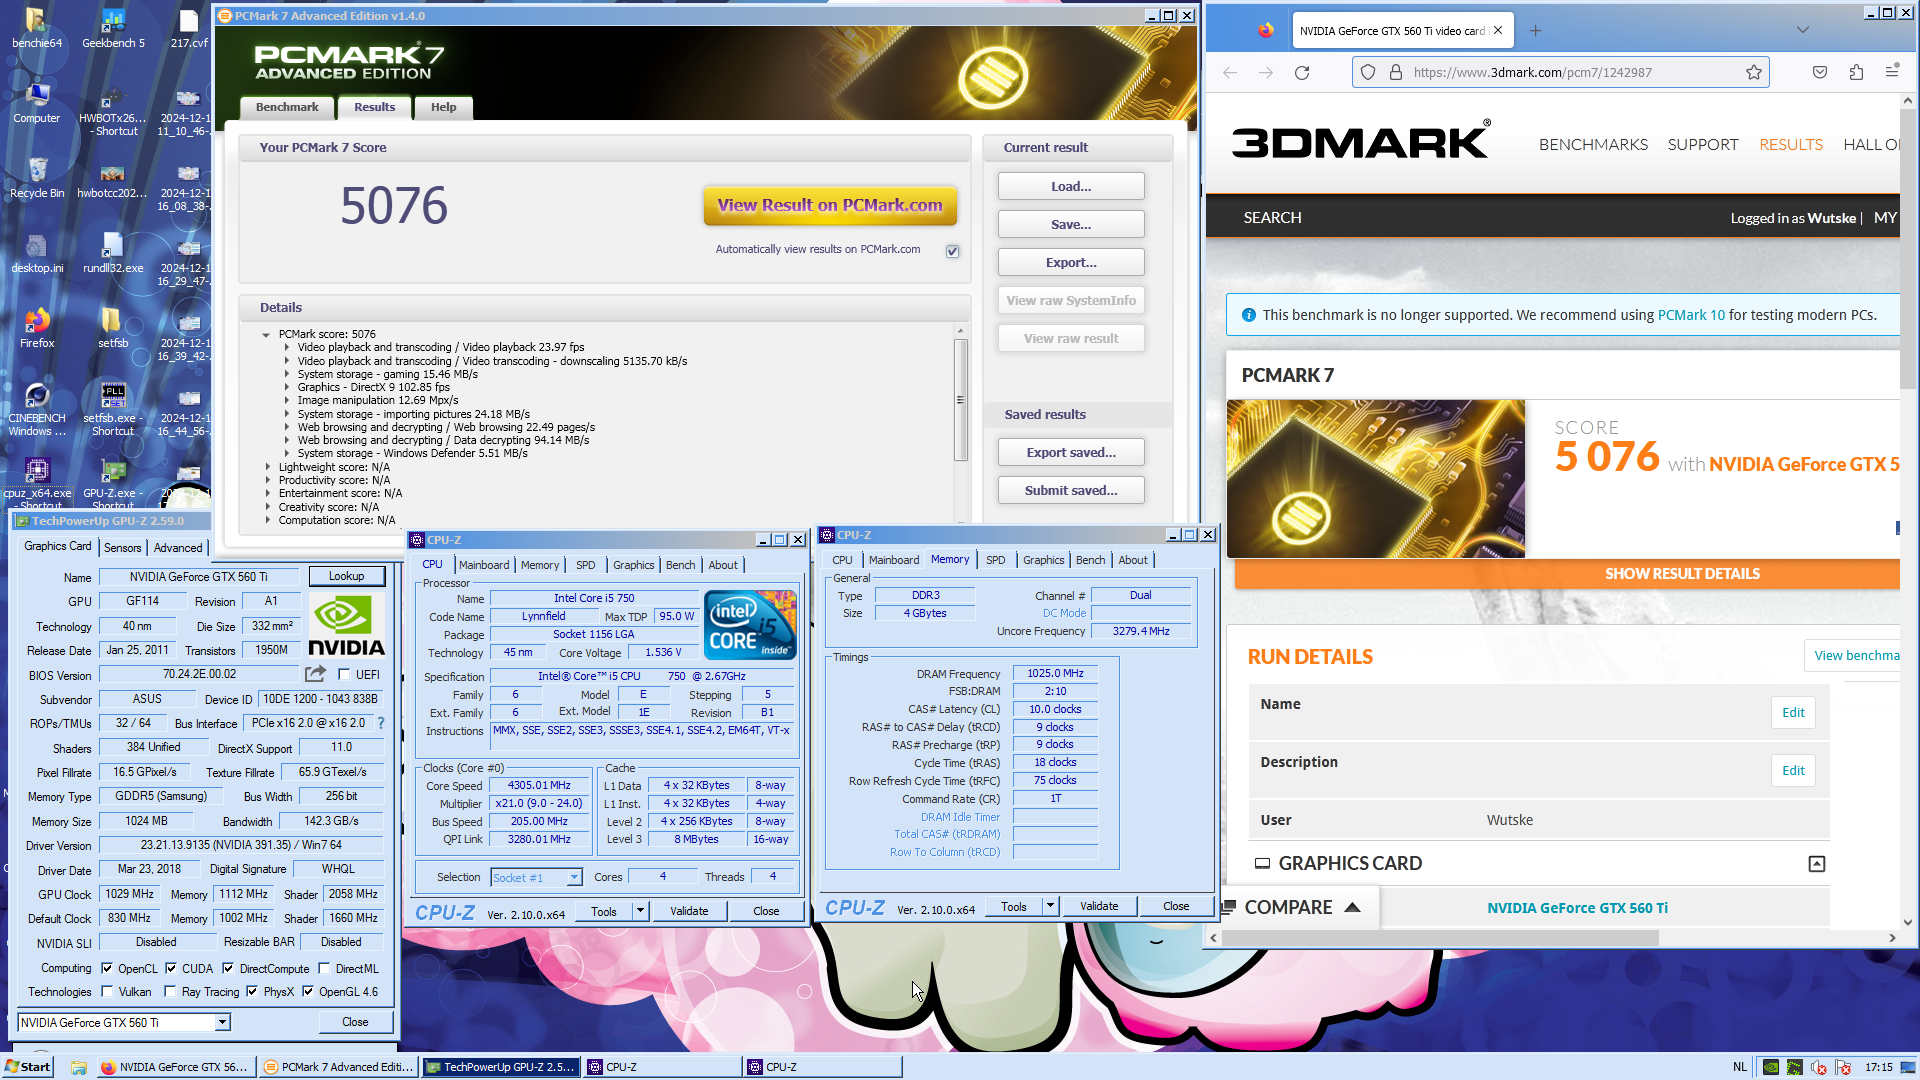1920x1080 pixels.
Task: Open Tools dropdown arrow in CPU-Z Memory window
Action: point(1050,906)
